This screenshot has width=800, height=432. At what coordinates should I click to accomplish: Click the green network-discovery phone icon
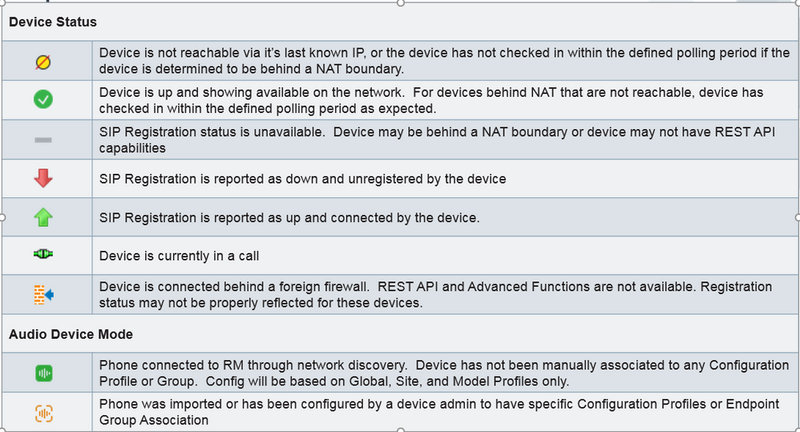(43, 374)
